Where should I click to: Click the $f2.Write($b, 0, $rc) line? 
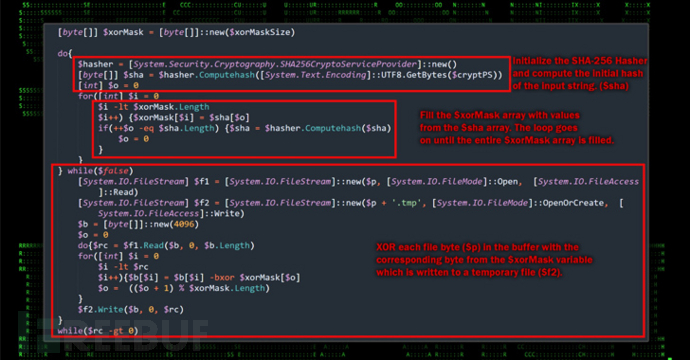[131, 309]
